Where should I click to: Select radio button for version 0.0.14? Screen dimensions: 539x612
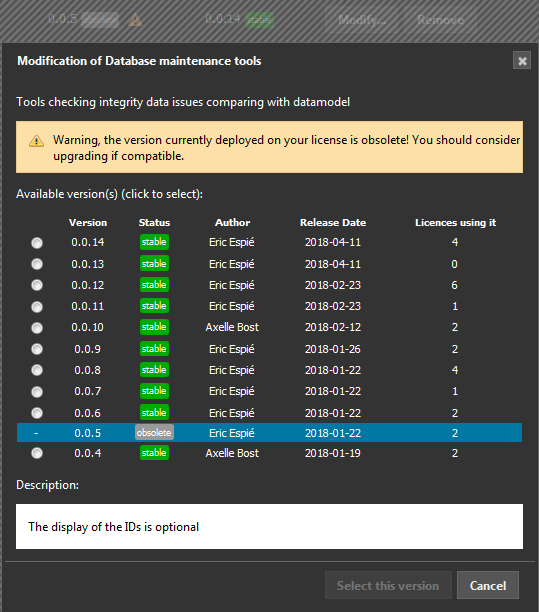(37, 243)
